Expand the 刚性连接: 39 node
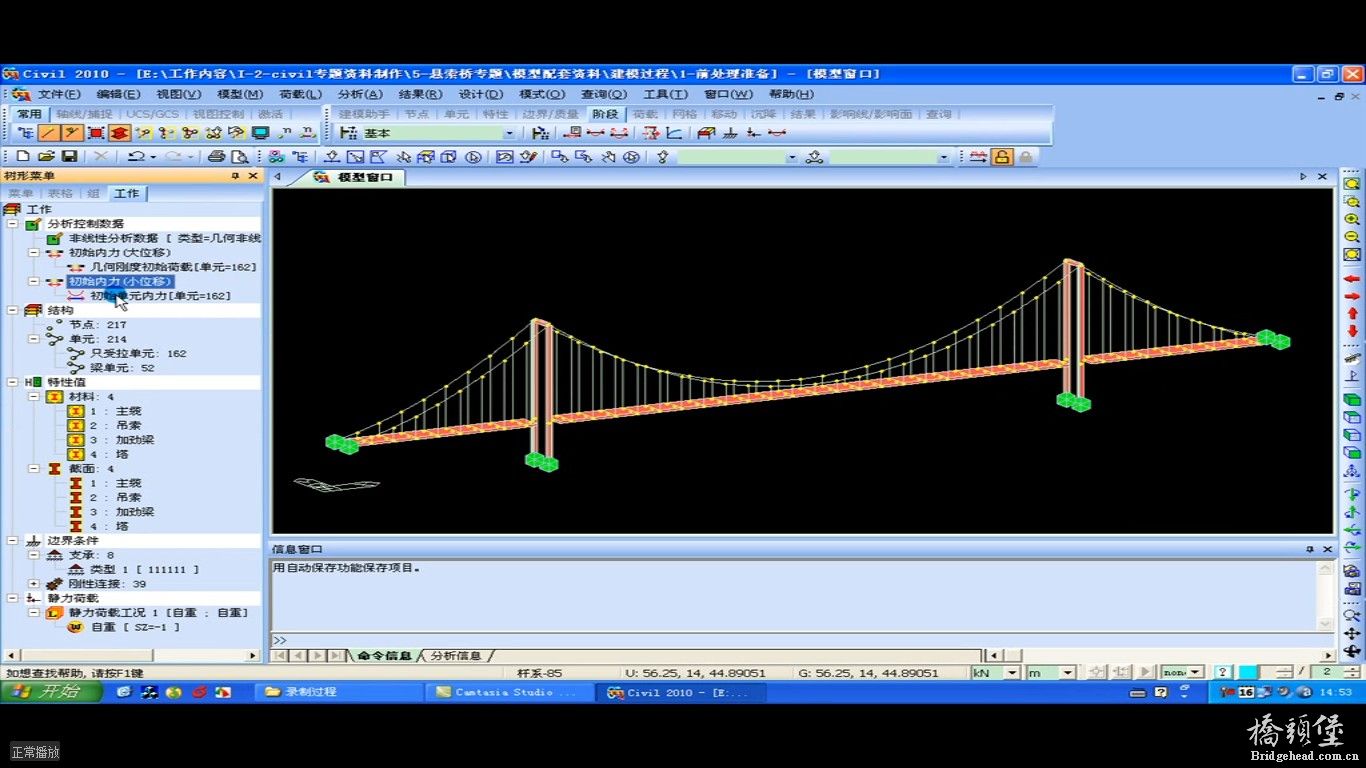Screen dimensions: 1366x768 33,583
